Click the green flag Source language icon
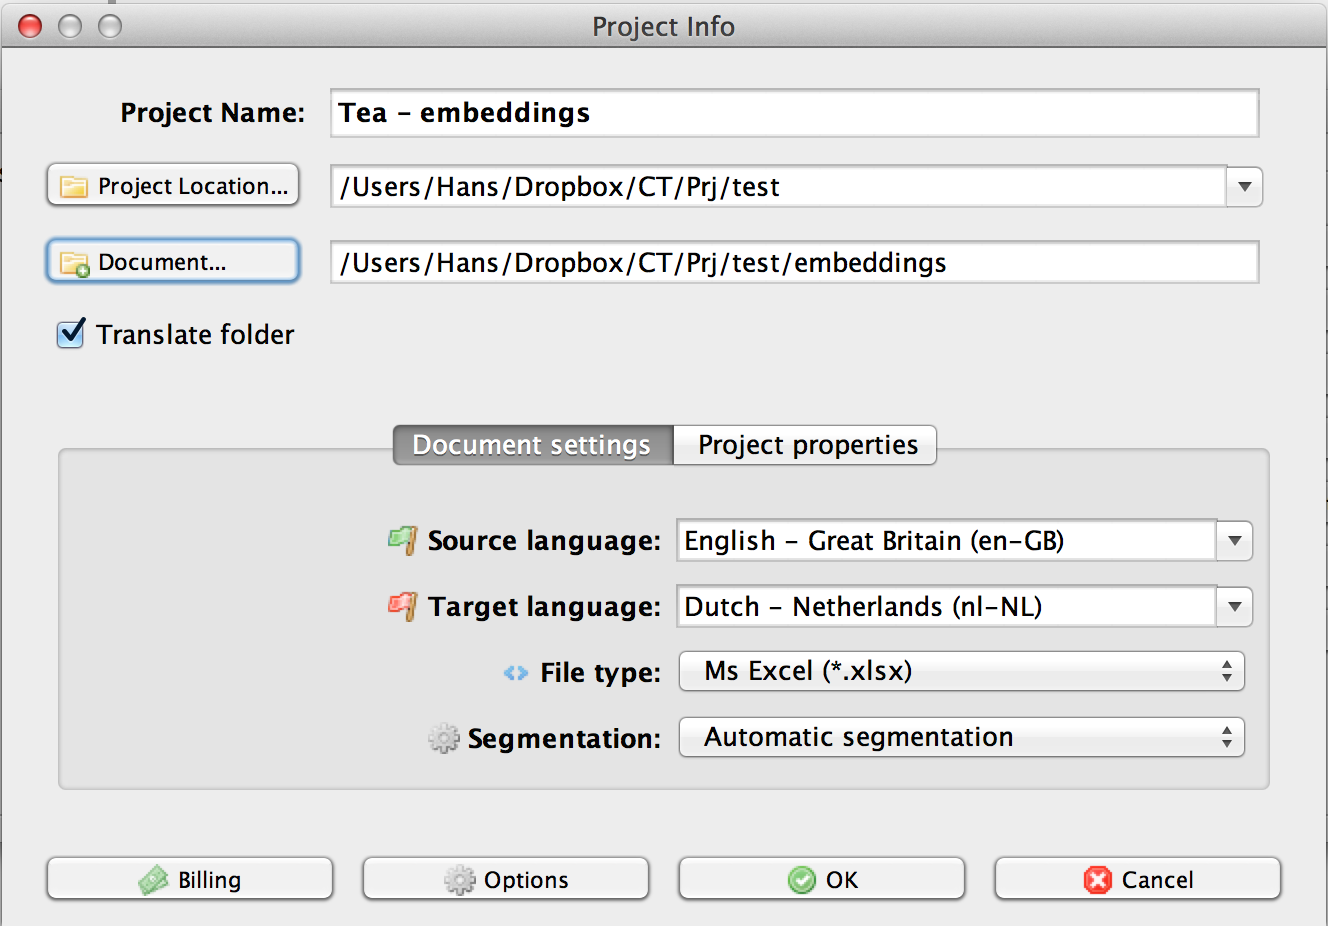The height and width of the screenshot is (926, 1328). pyautogui.click(x=402, y=540)
